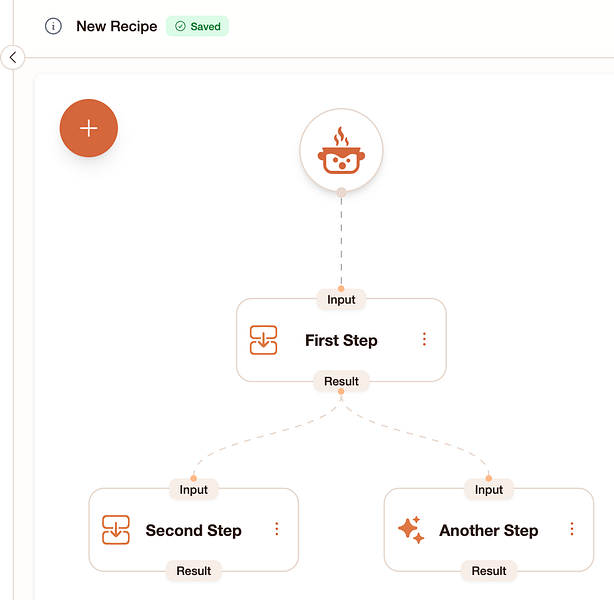Click the Input port on Second Step
The height and width of the screenshot is (600, 614).
[193, 490]
